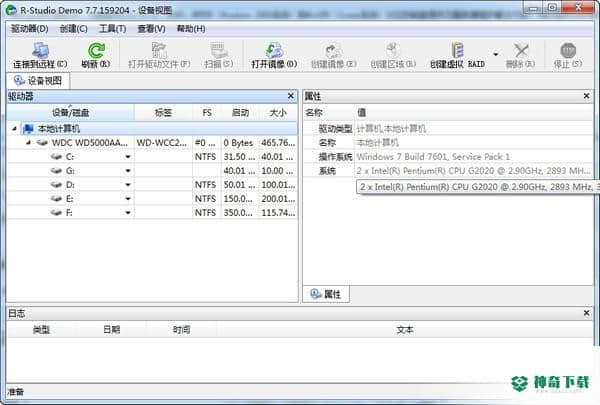
Task: Select the F: partition row
Action: tap(152, 212)
